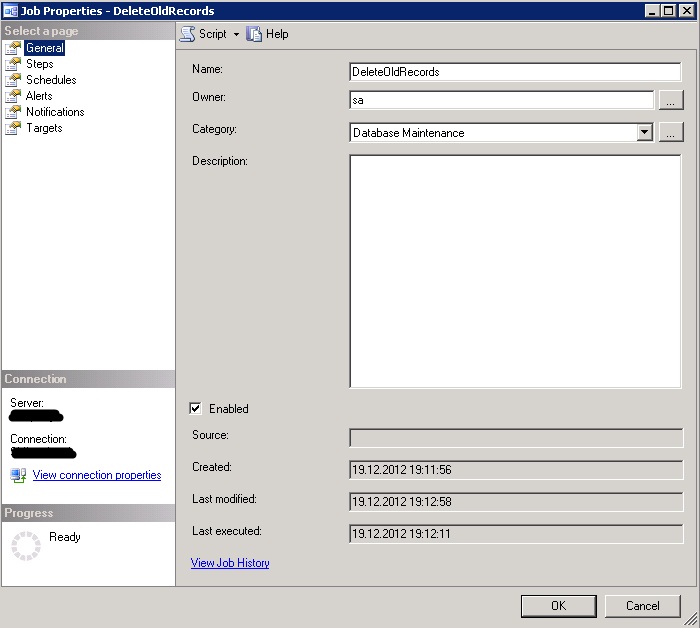Expand the Script dropdown arrow
The image size is (700, 628).
(236, 34)
